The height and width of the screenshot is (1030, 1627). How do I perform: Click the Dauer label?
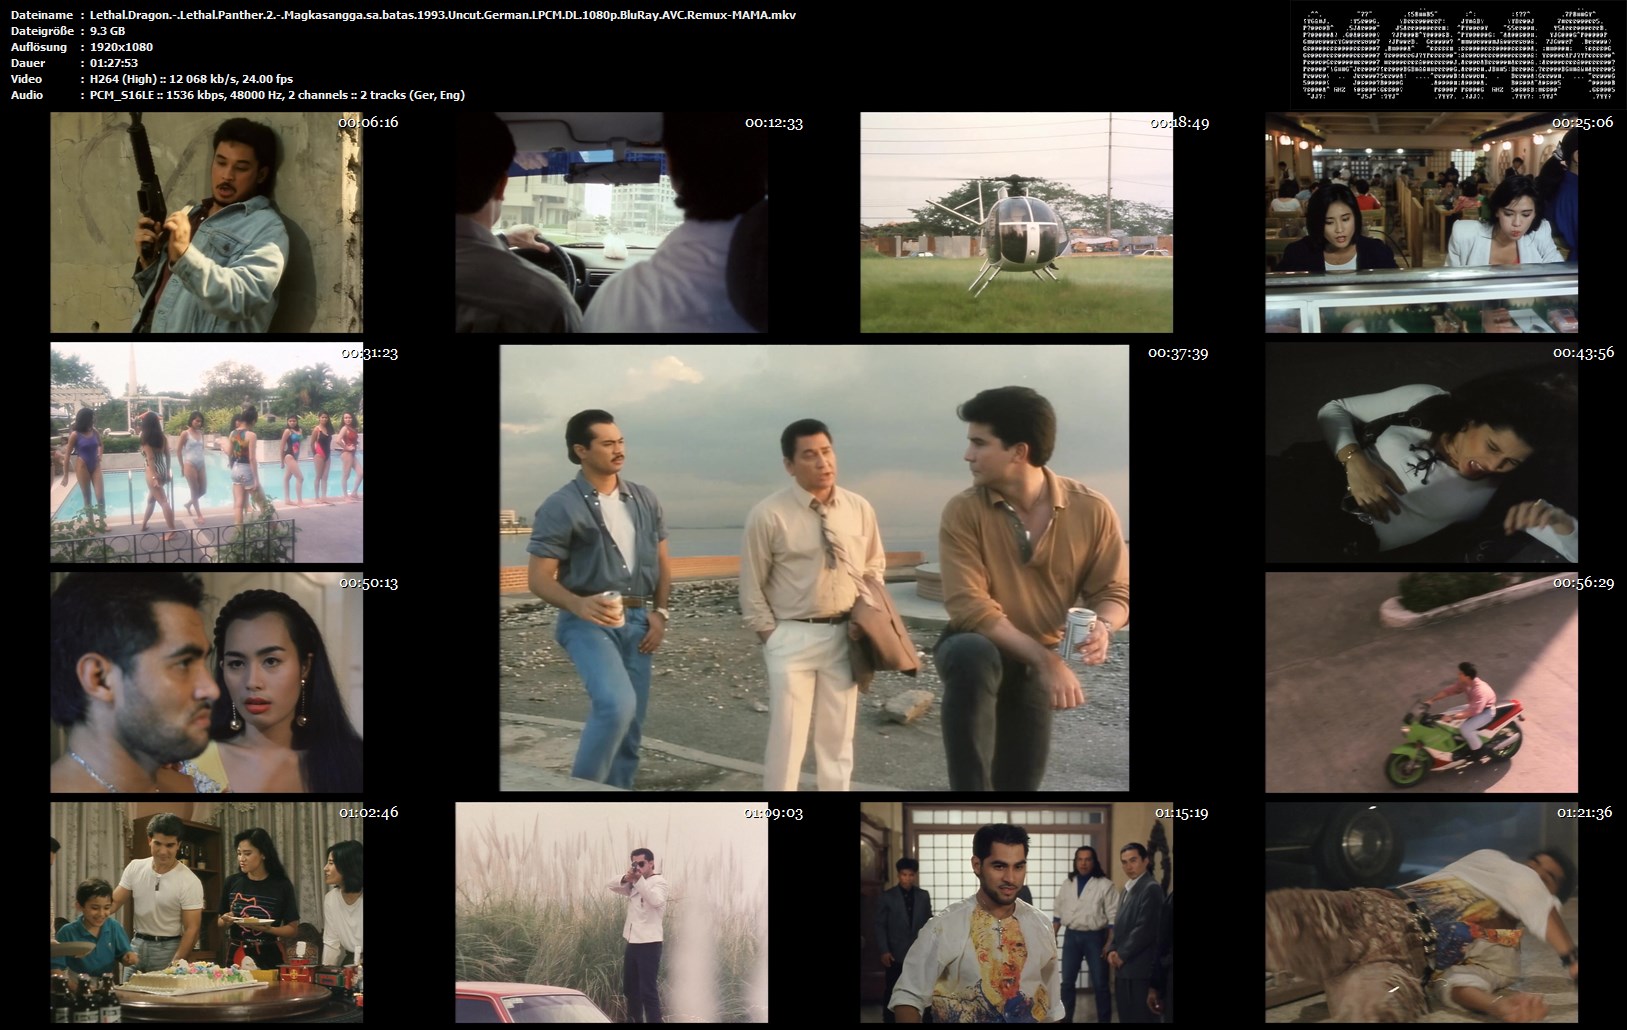point(28,63)
